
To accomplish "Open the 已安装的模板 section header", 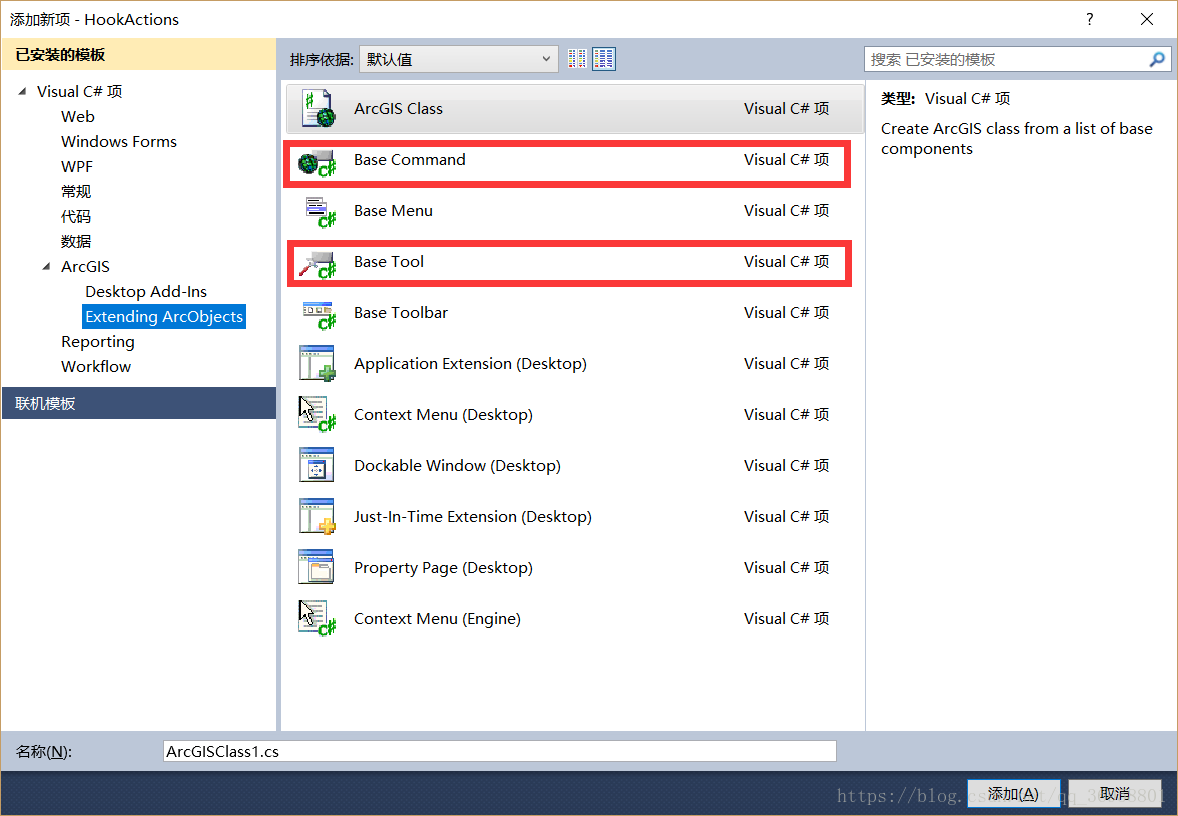I will tap(139, 55).
